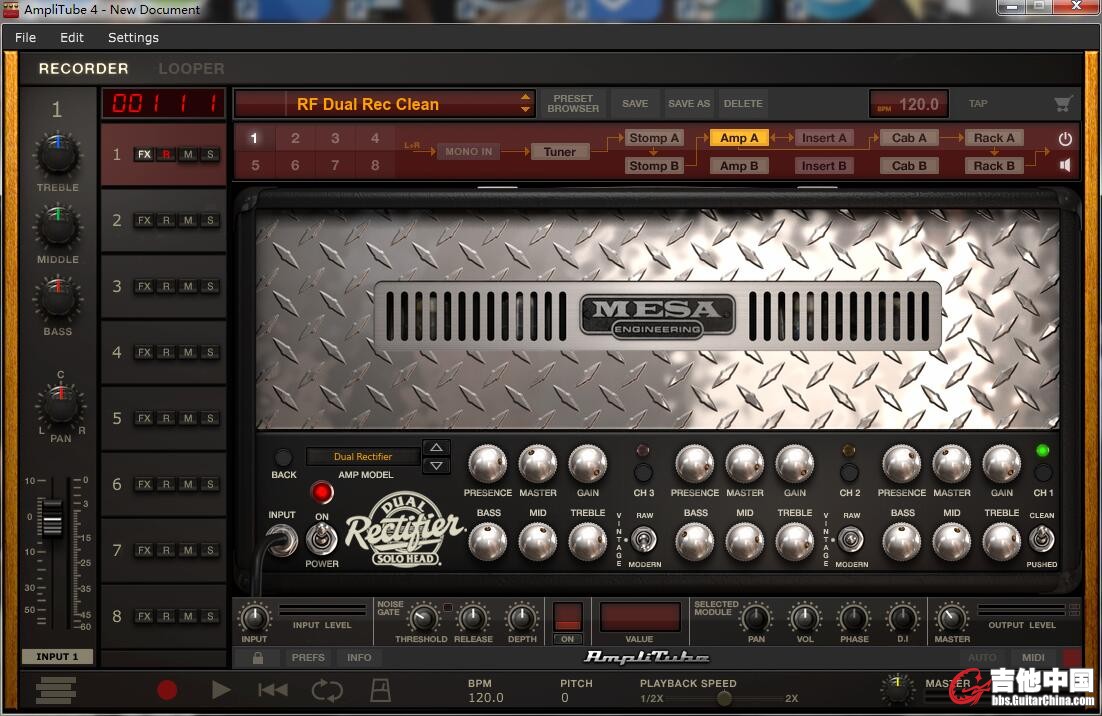Select the CH 3 channel button

pos(643,471)
